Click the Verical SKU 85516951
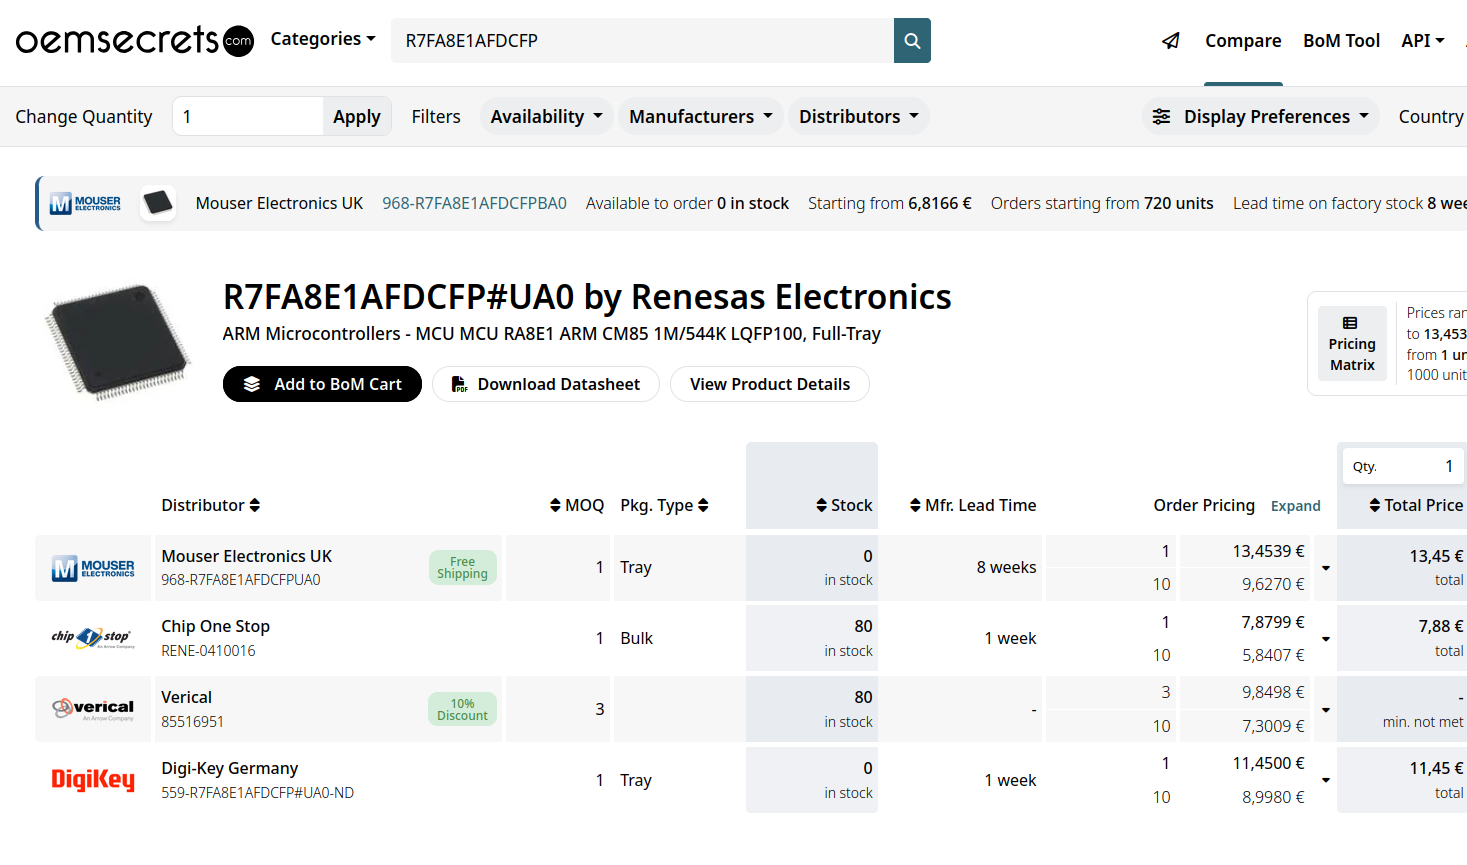Image resolution: width=1467 pixels, height=865 pixels. pyautogui.click(x=193, y=722)
